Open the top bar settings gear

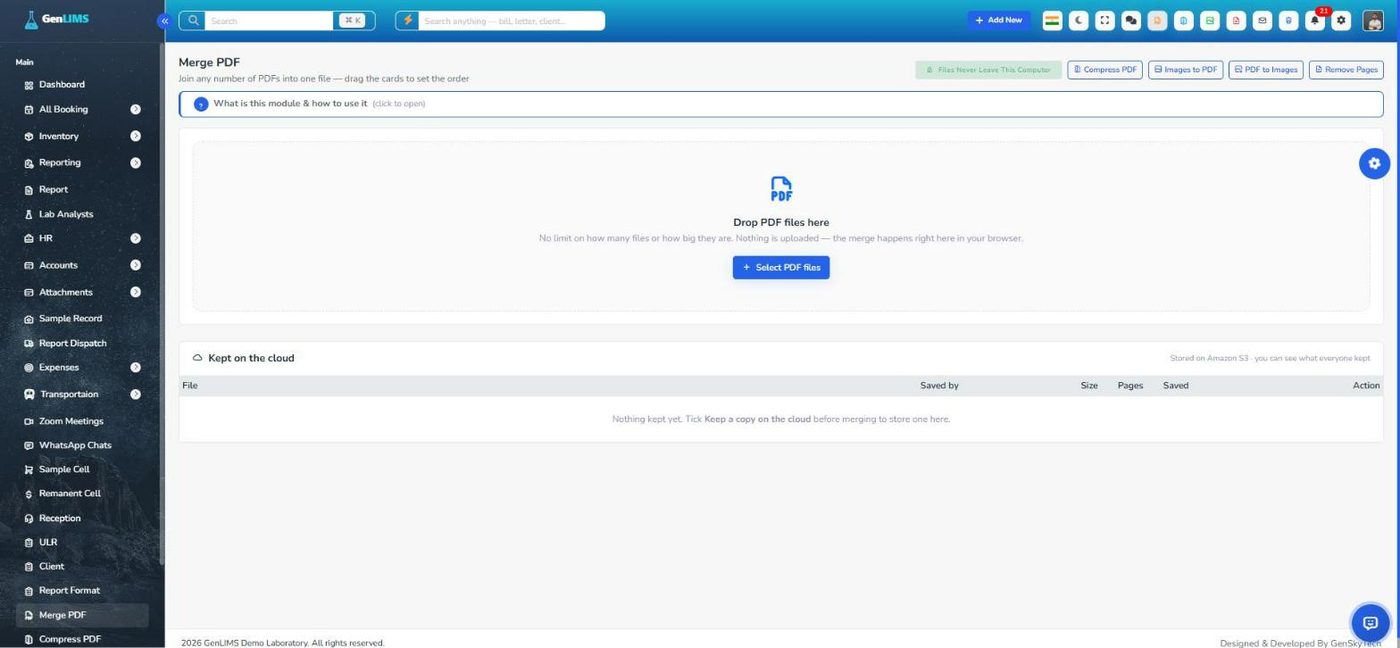[x=1342, y=20]
